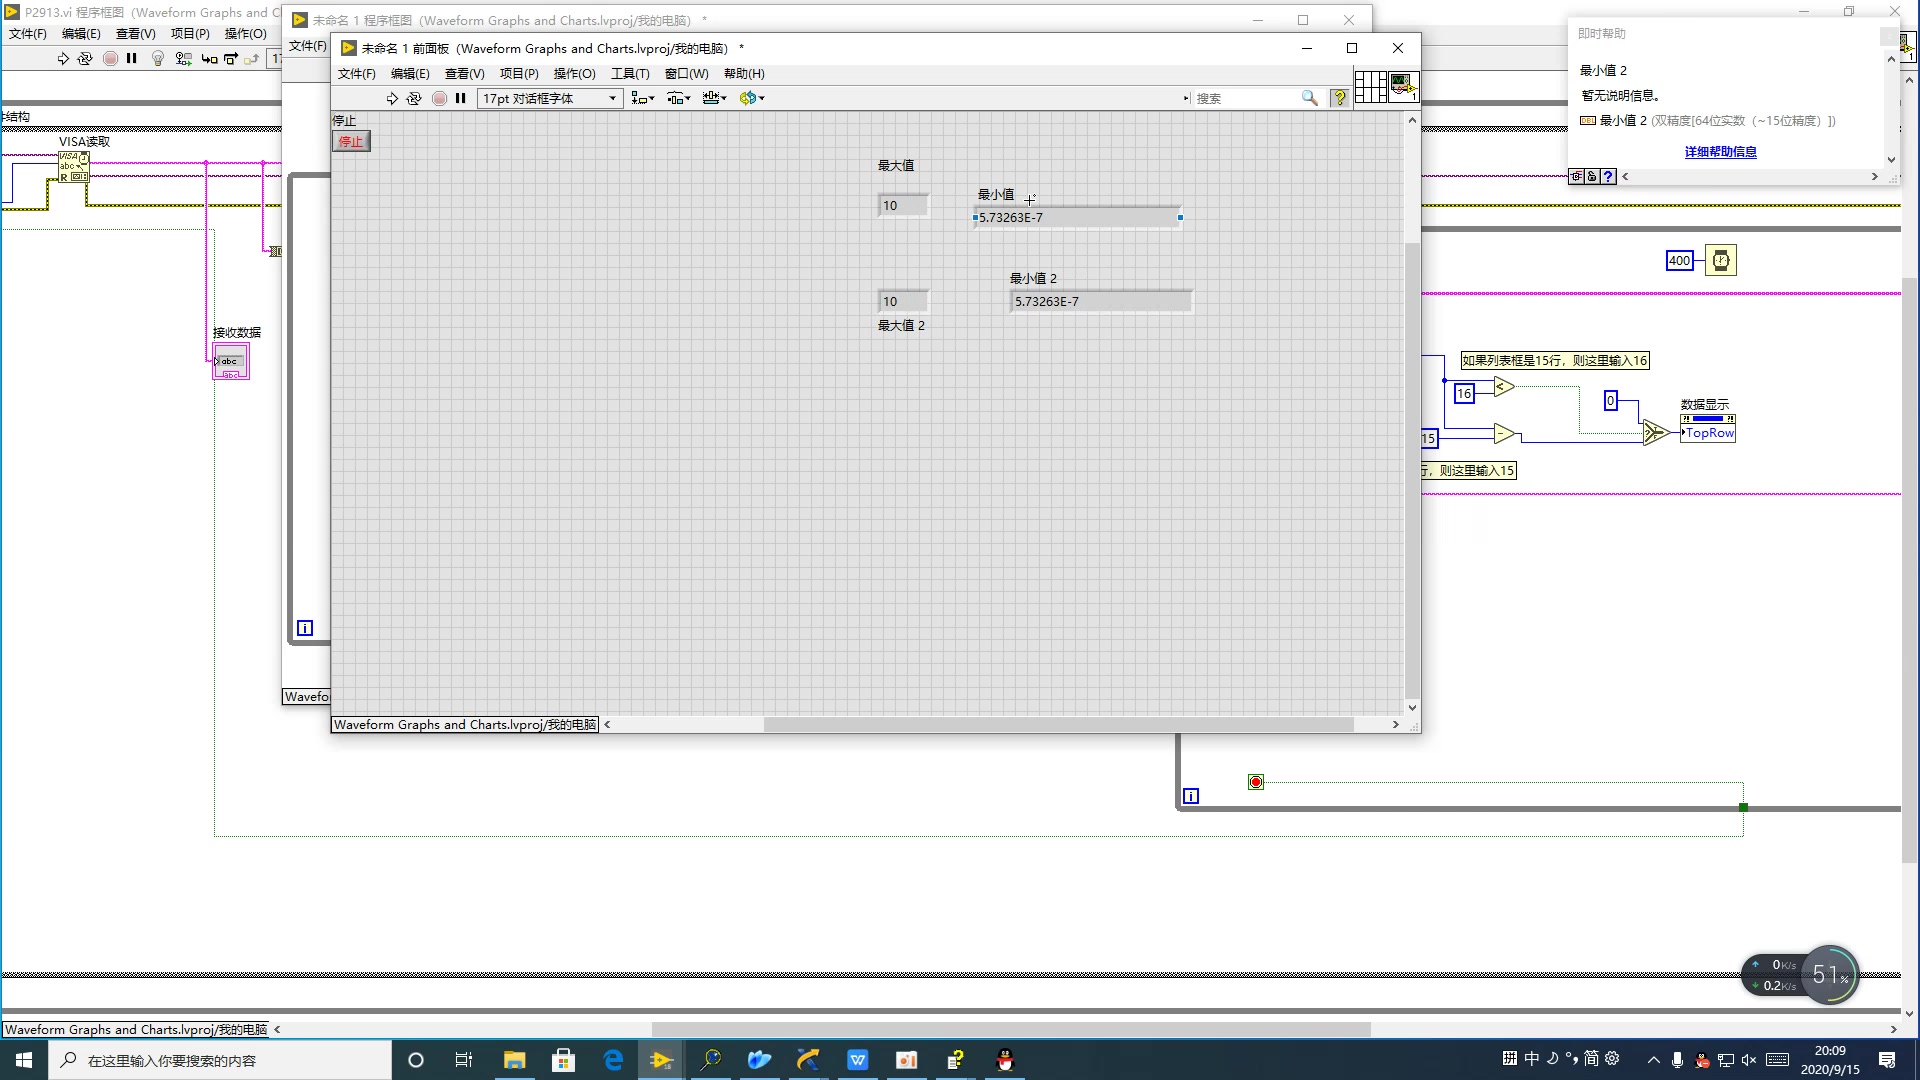Image resolution: width=1920 pixels, height=1080 pixels.
Task: Toggle the red 停止 boolean button
Action: click(351, 141)
